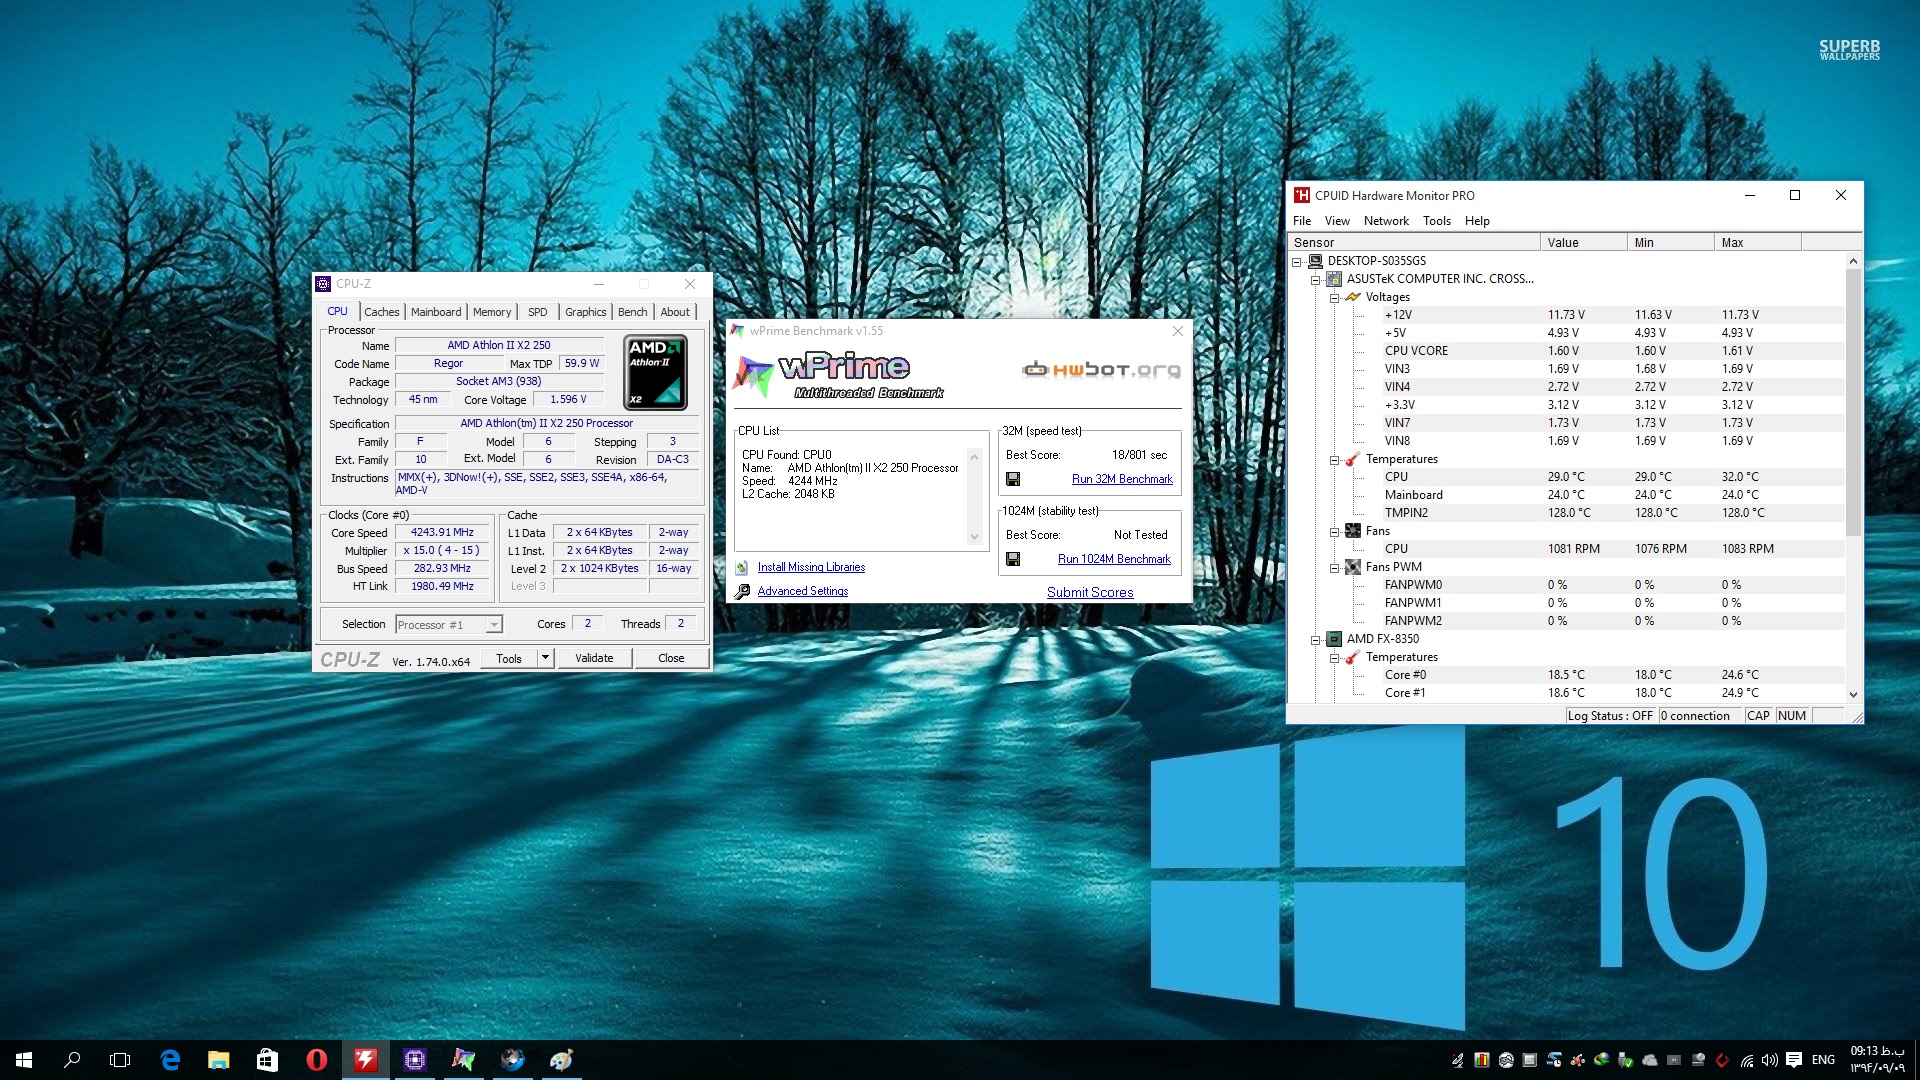Click the Submit Scores link
The width and height of the screenshot is (1920, 1080).
(1090, 592)
